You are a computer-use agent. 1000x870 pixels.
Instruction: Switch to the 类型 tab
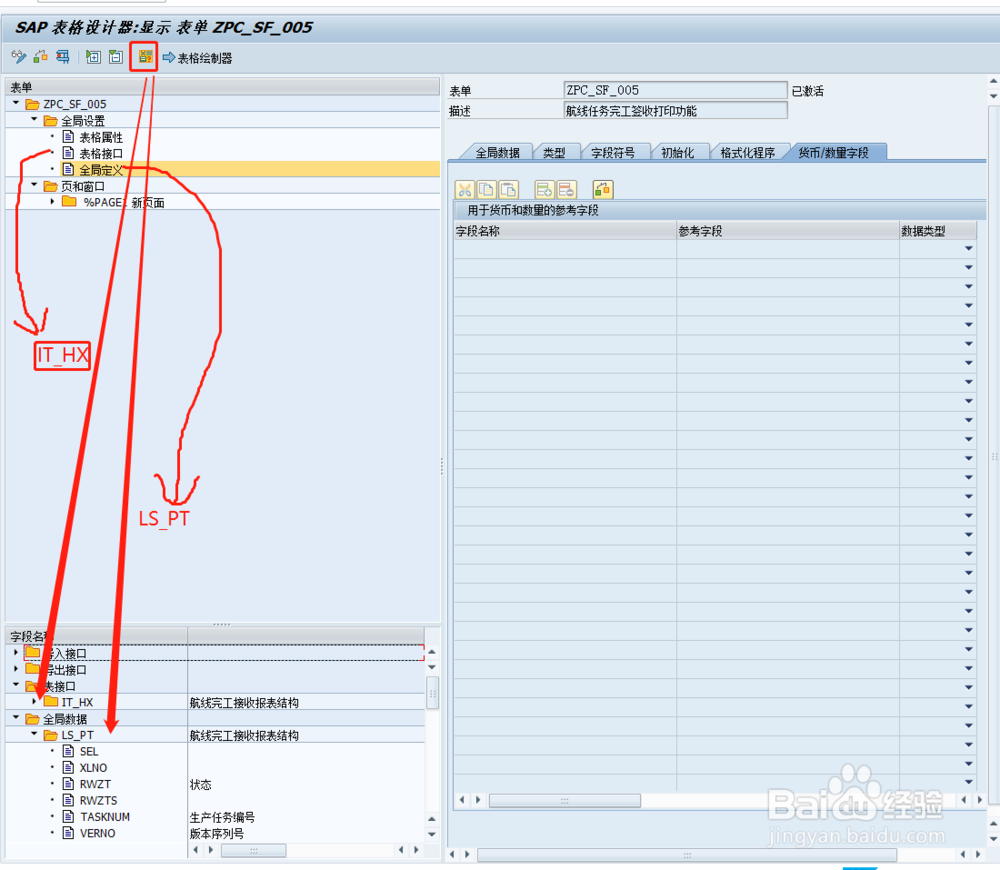[x=556, y=151]
